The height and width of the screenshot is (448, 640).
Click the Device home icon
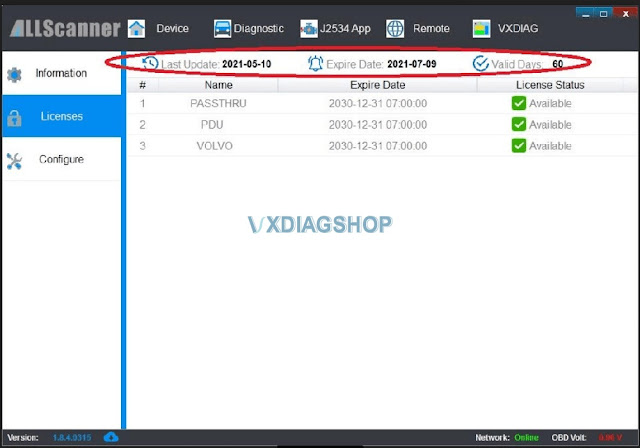(136, 29)
